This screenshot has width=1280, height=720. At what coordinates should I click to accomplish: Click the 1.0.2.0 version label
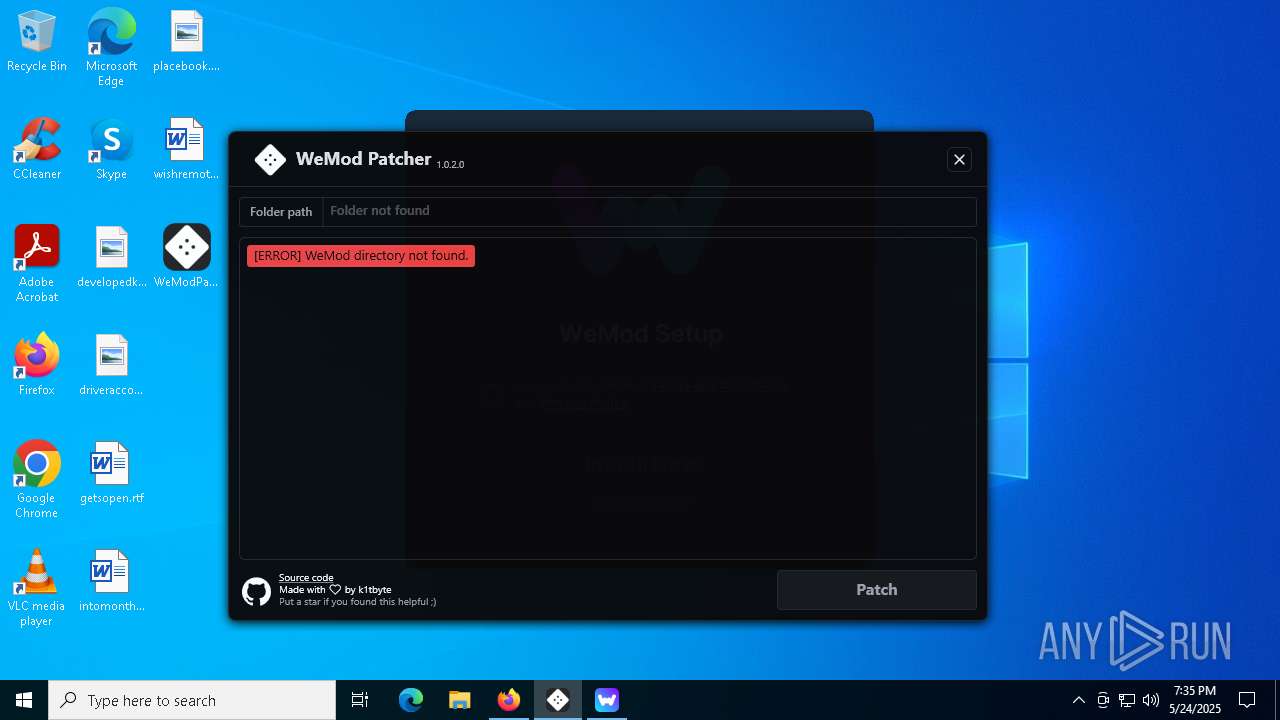(450, 164)
